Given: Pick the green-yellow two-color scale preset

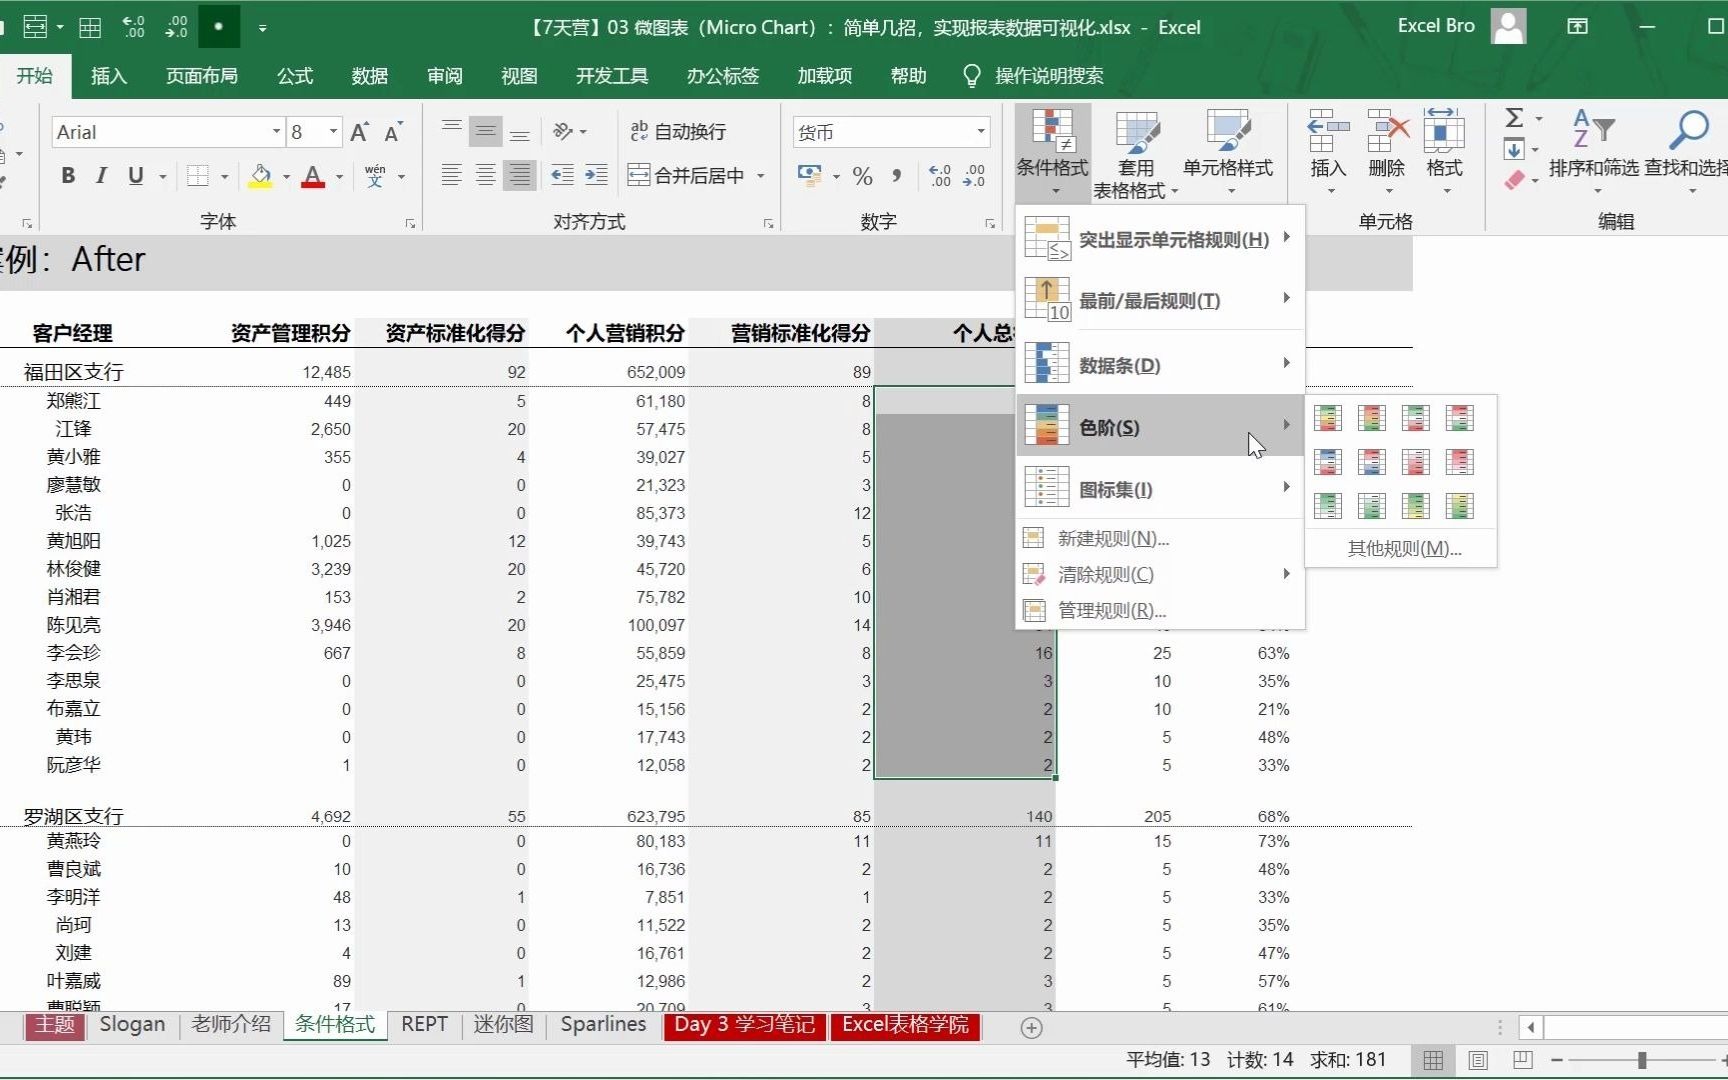Looking at the screenshot, I should pyautogui.click(x=1416, y=505).
